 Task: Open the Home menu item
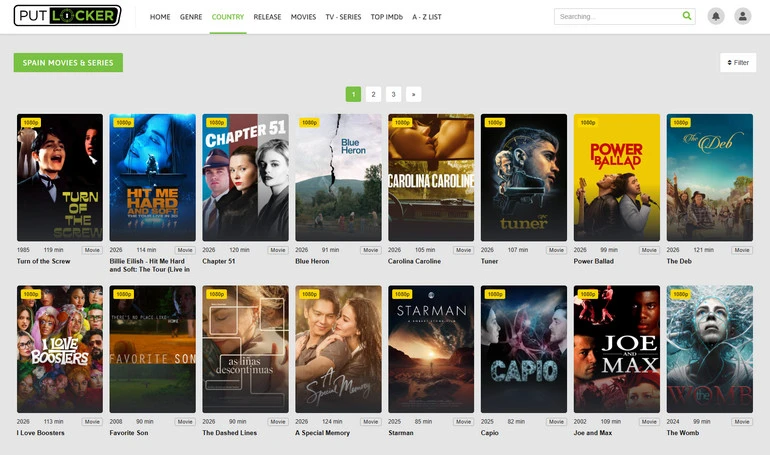click(x=160, y=17)
